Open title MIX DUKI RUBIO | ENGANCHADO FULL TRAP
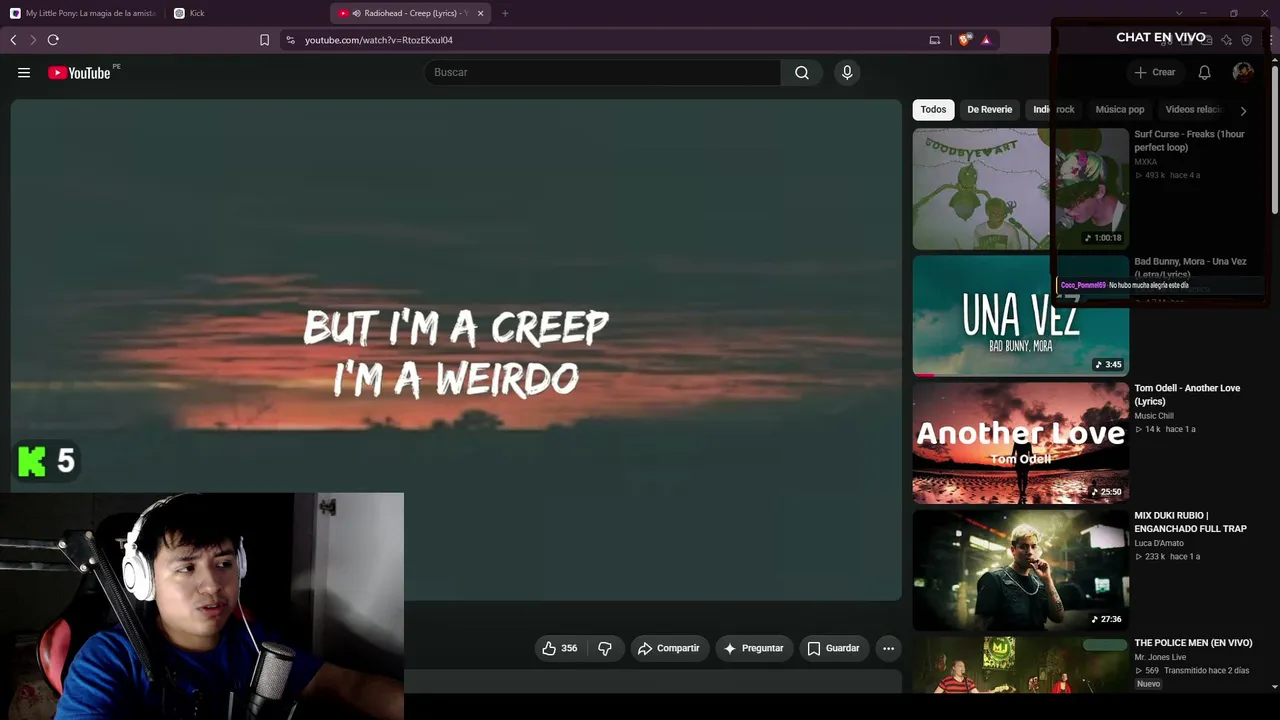Image resolution: width=1280 pixels, height=720 pixels. (1190, 522)
